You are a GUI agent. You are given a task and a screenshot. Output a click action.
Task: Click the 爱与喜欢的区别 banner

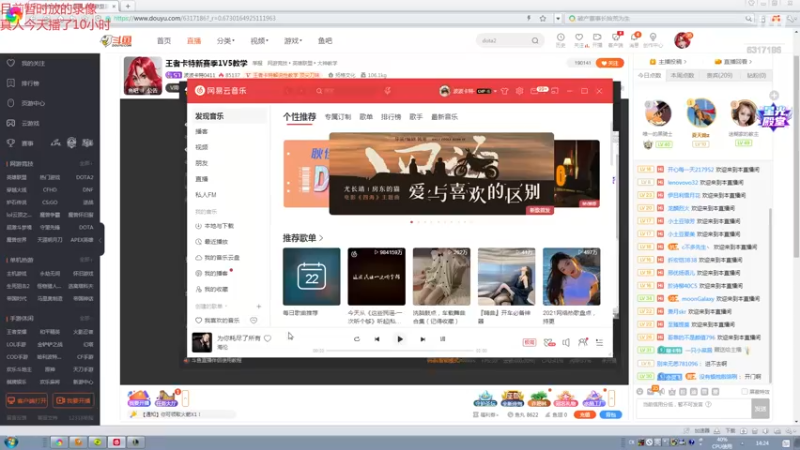[441, 174]
